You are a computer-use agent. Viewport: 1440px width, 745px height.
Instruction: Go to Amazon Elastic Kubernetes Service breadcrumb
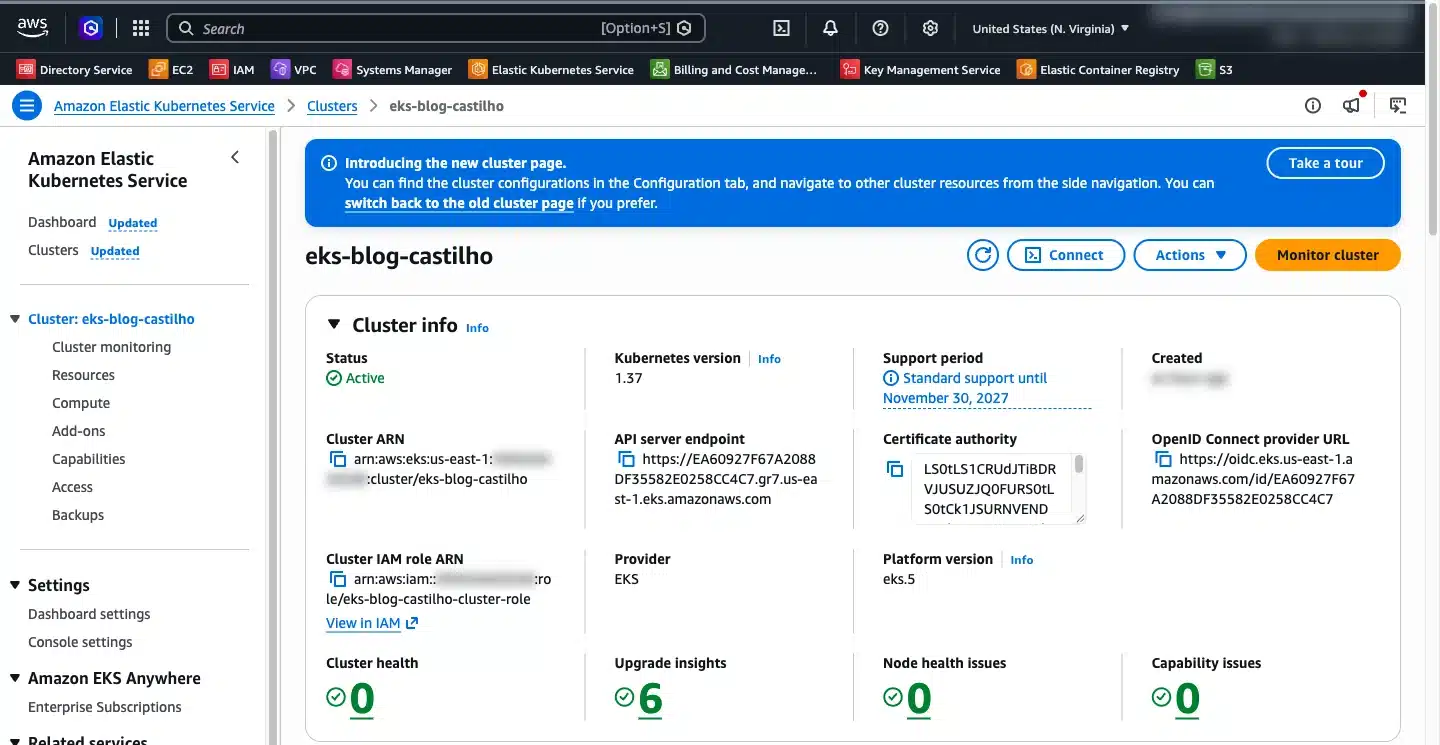pos(164,106)
